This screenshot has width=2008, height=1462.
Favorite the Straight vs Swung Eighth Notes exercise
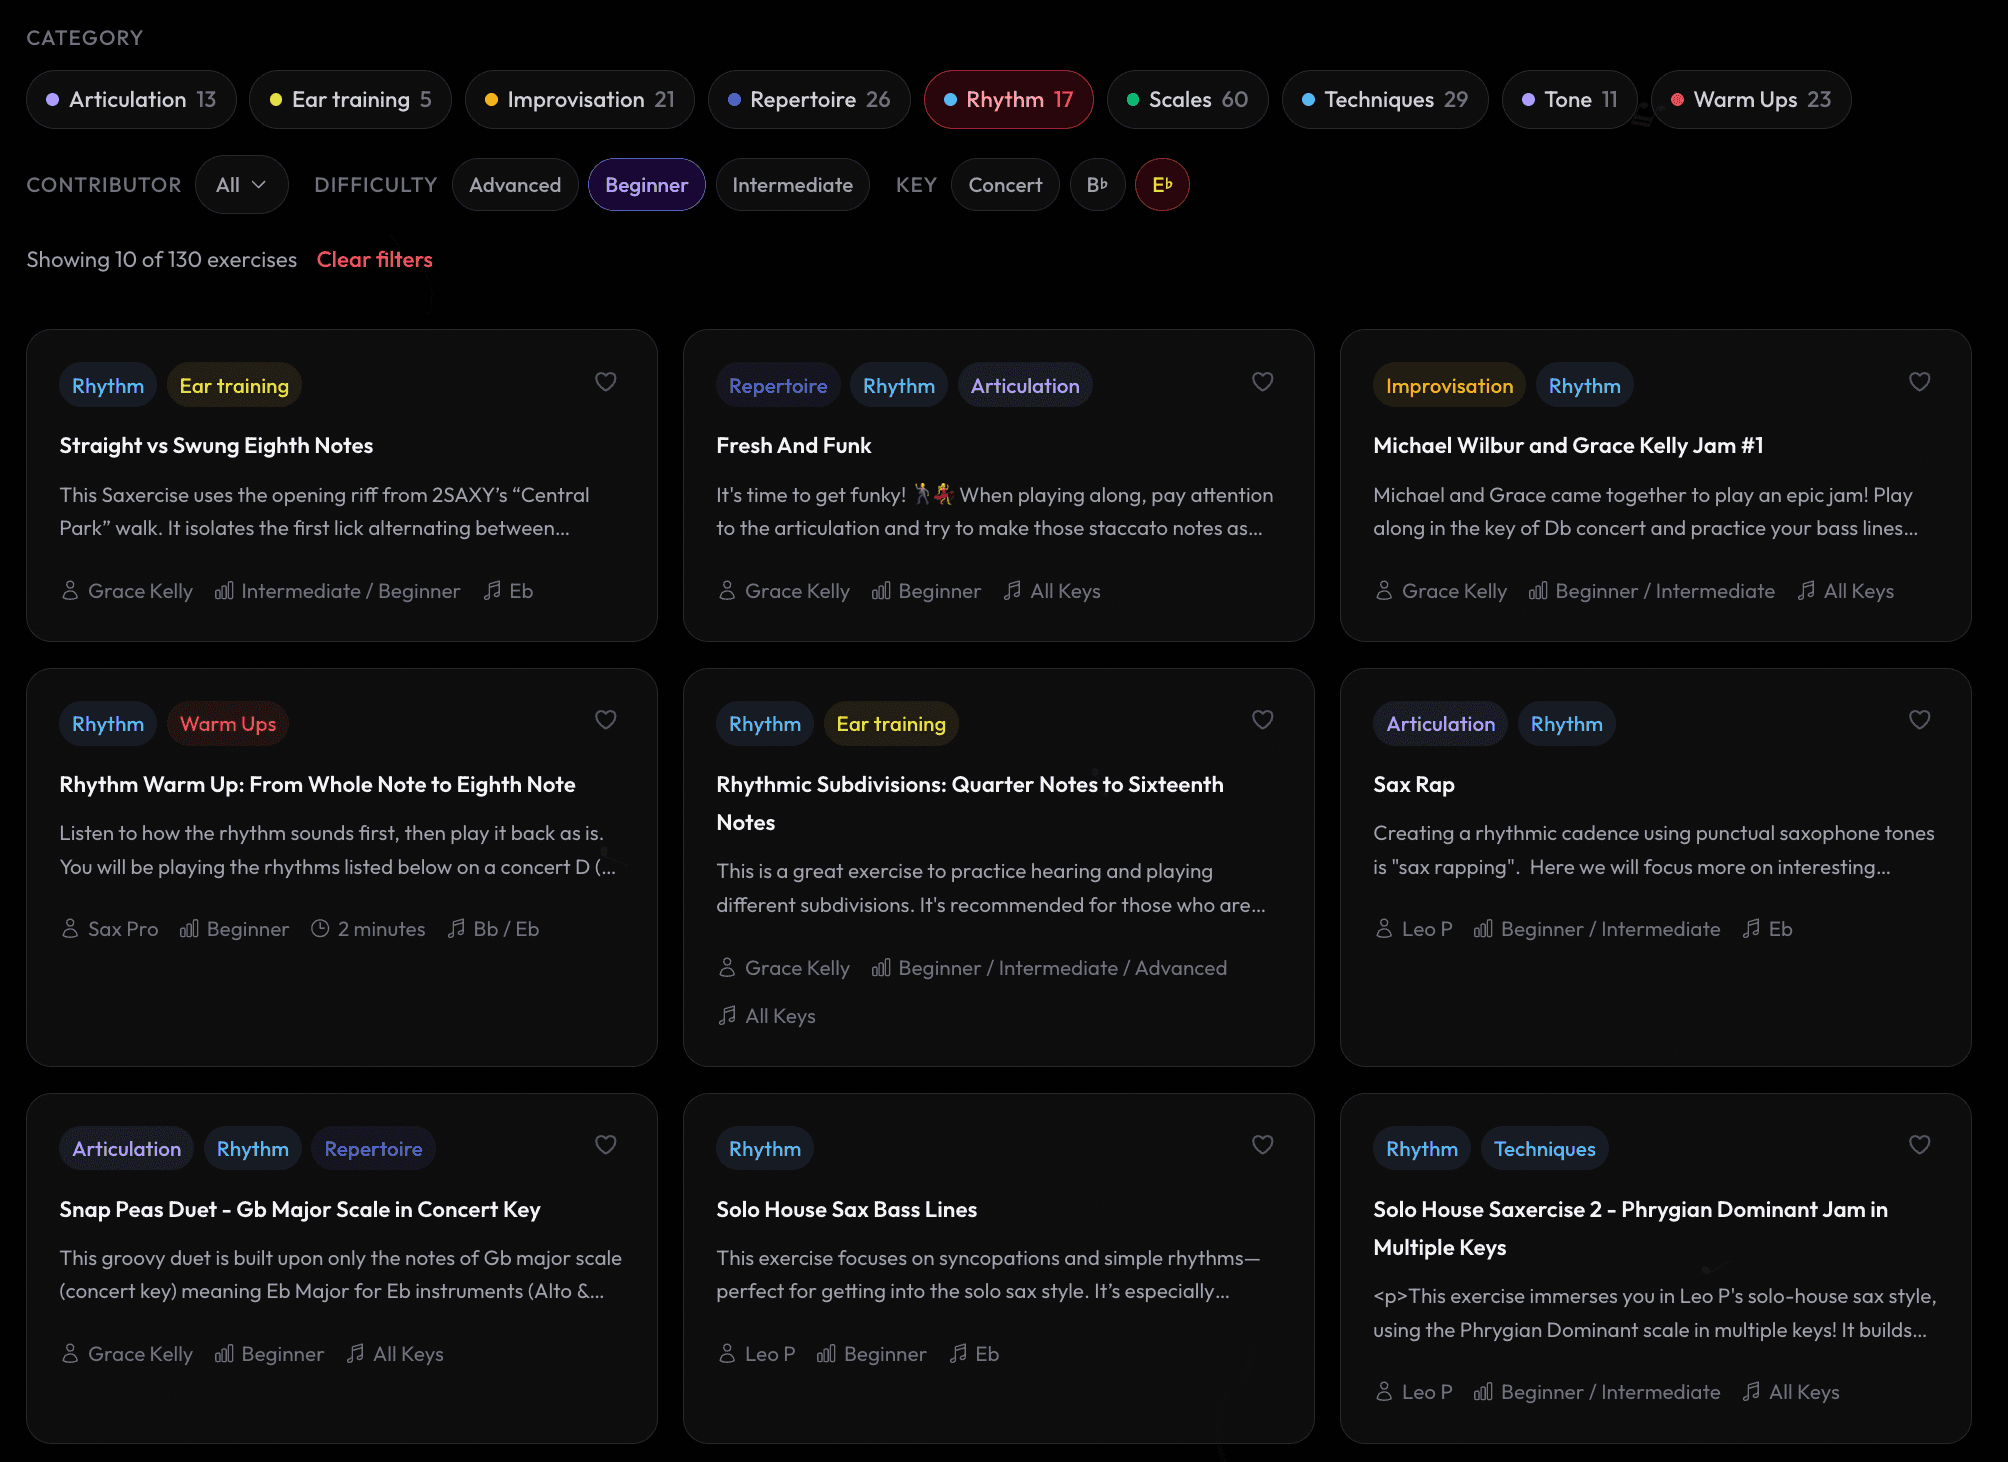pos(606,381)
